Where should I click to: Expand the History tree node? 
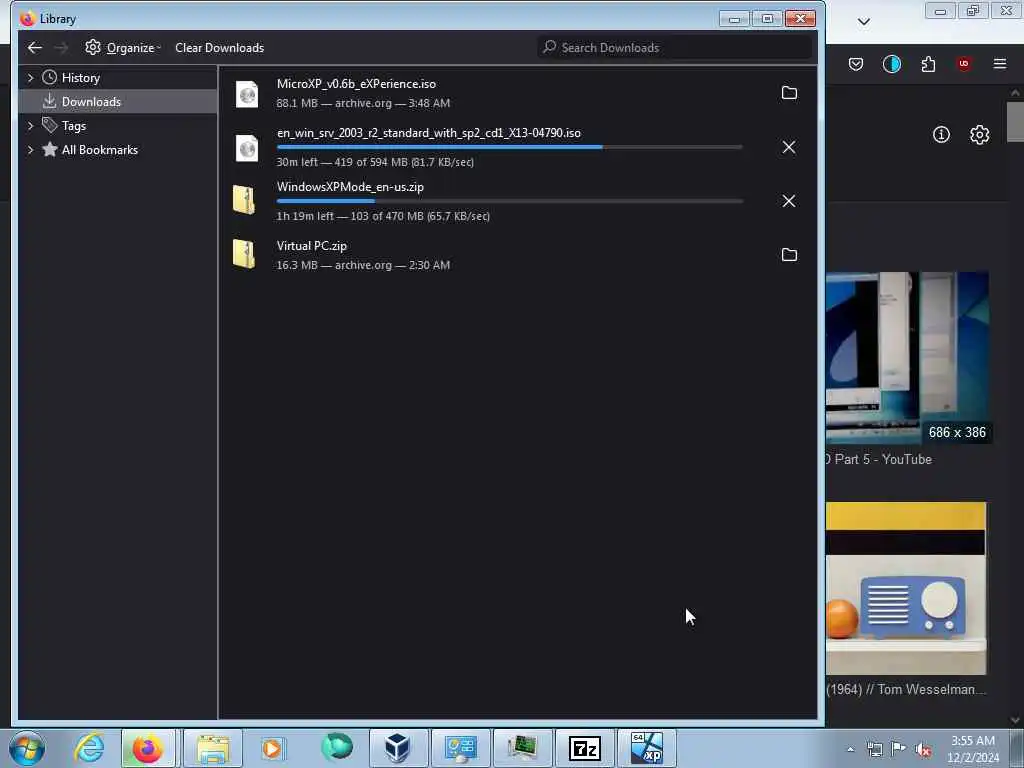tap(30, 78)
